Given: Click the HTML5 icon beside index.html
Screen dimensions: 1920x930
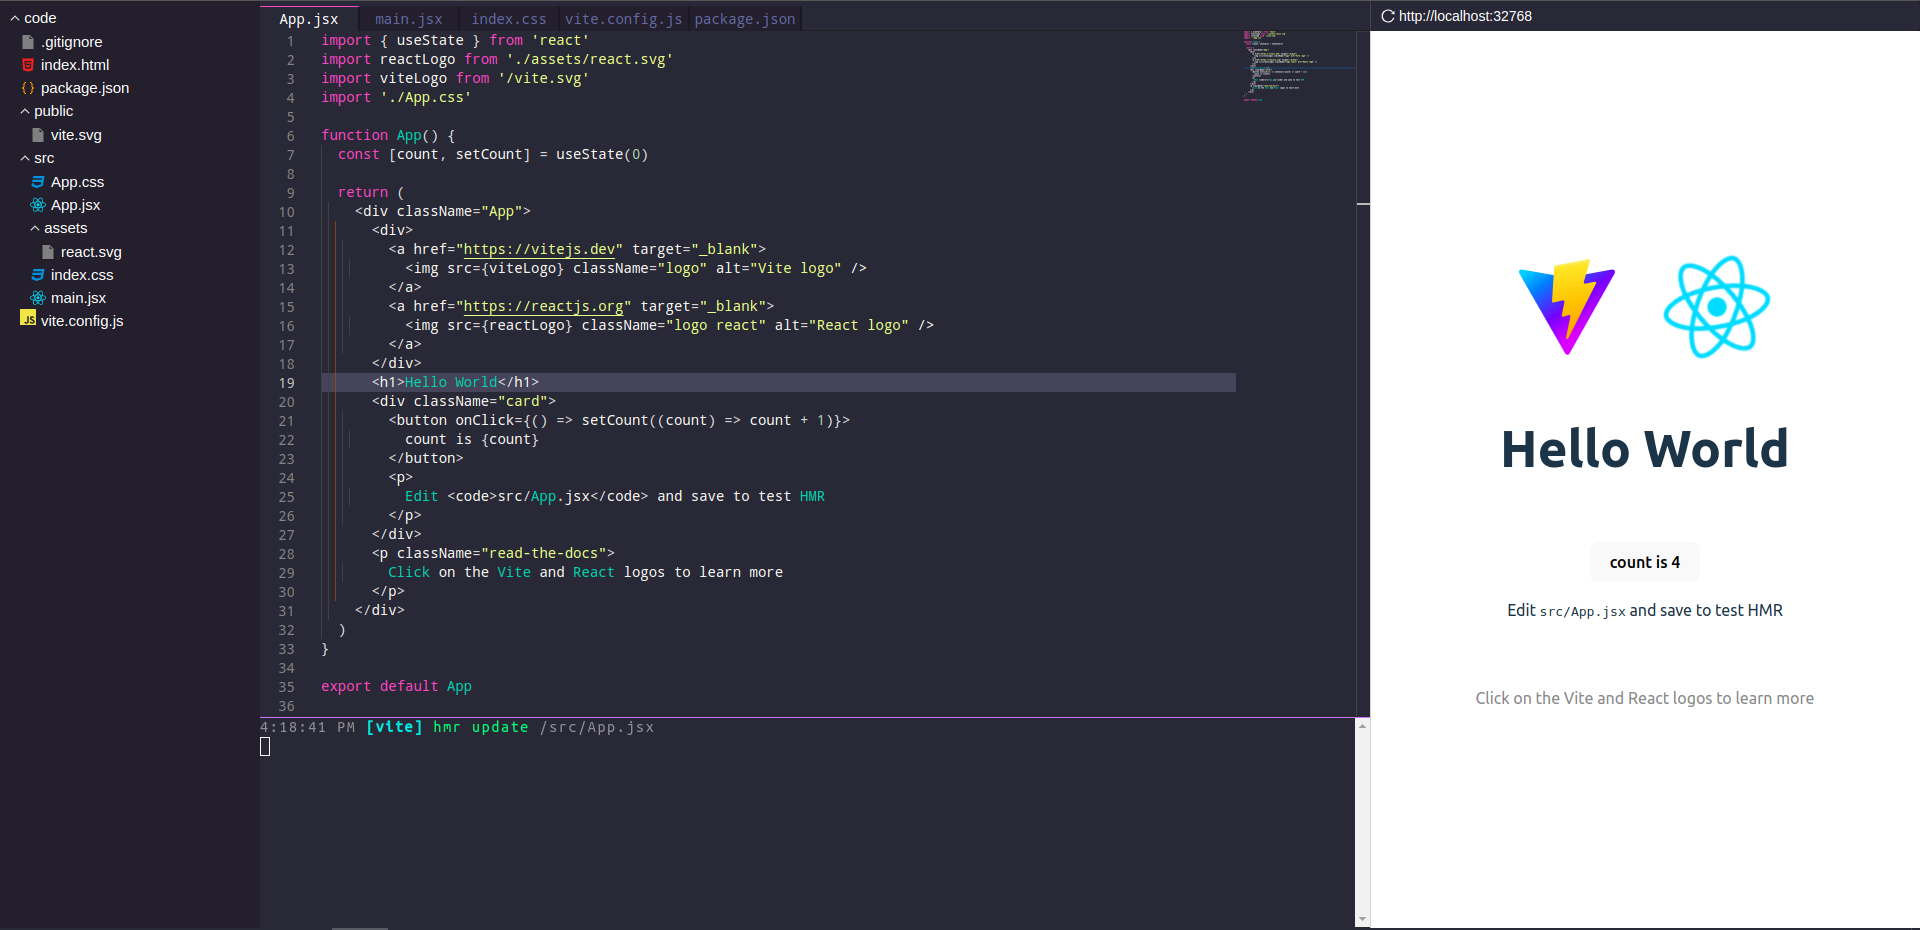Looking at the screenshot, I should click(x=28, y=65).
